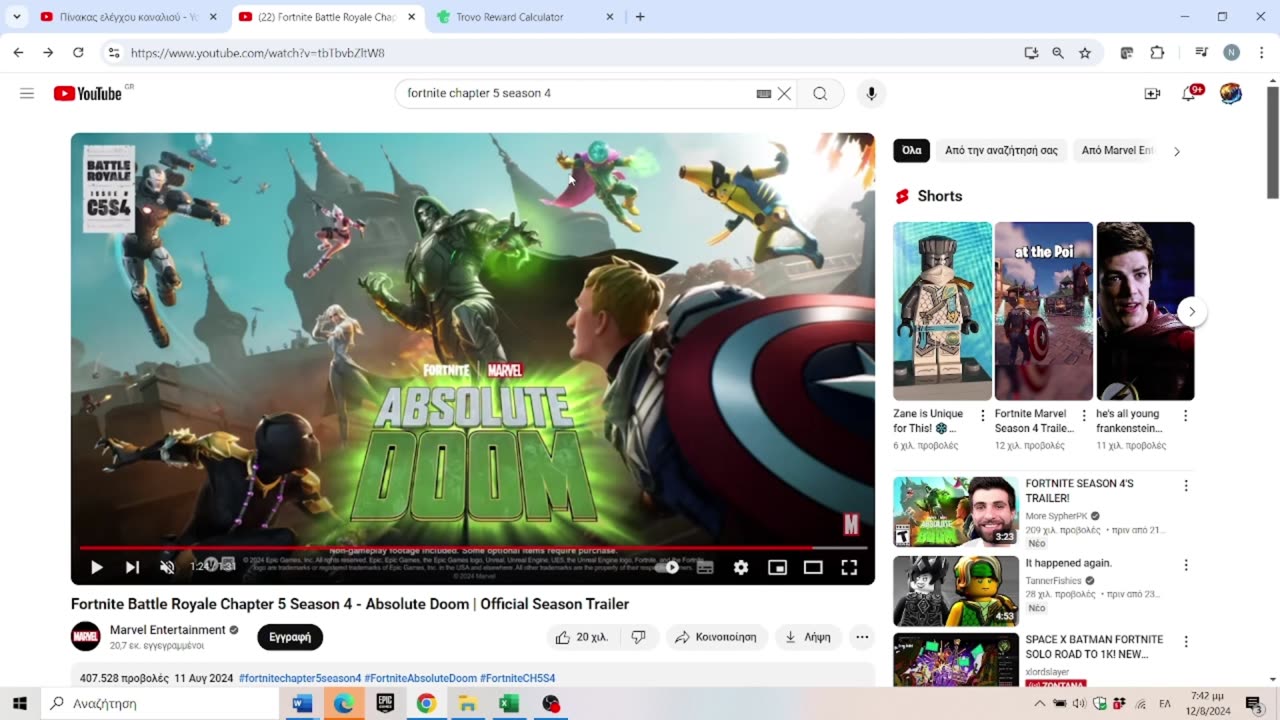The width and height of the screenshot is (1280, 720).
Task: Open options for he's all young frankenstein Short
Action: [1186, 415]
